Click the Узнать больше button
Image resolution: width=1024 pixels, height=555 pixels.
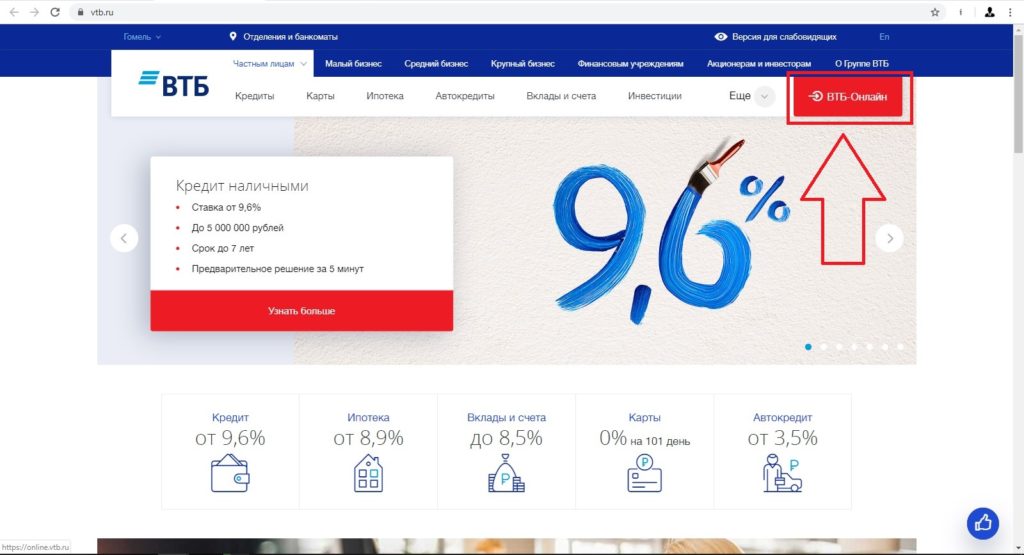(302, 311)
